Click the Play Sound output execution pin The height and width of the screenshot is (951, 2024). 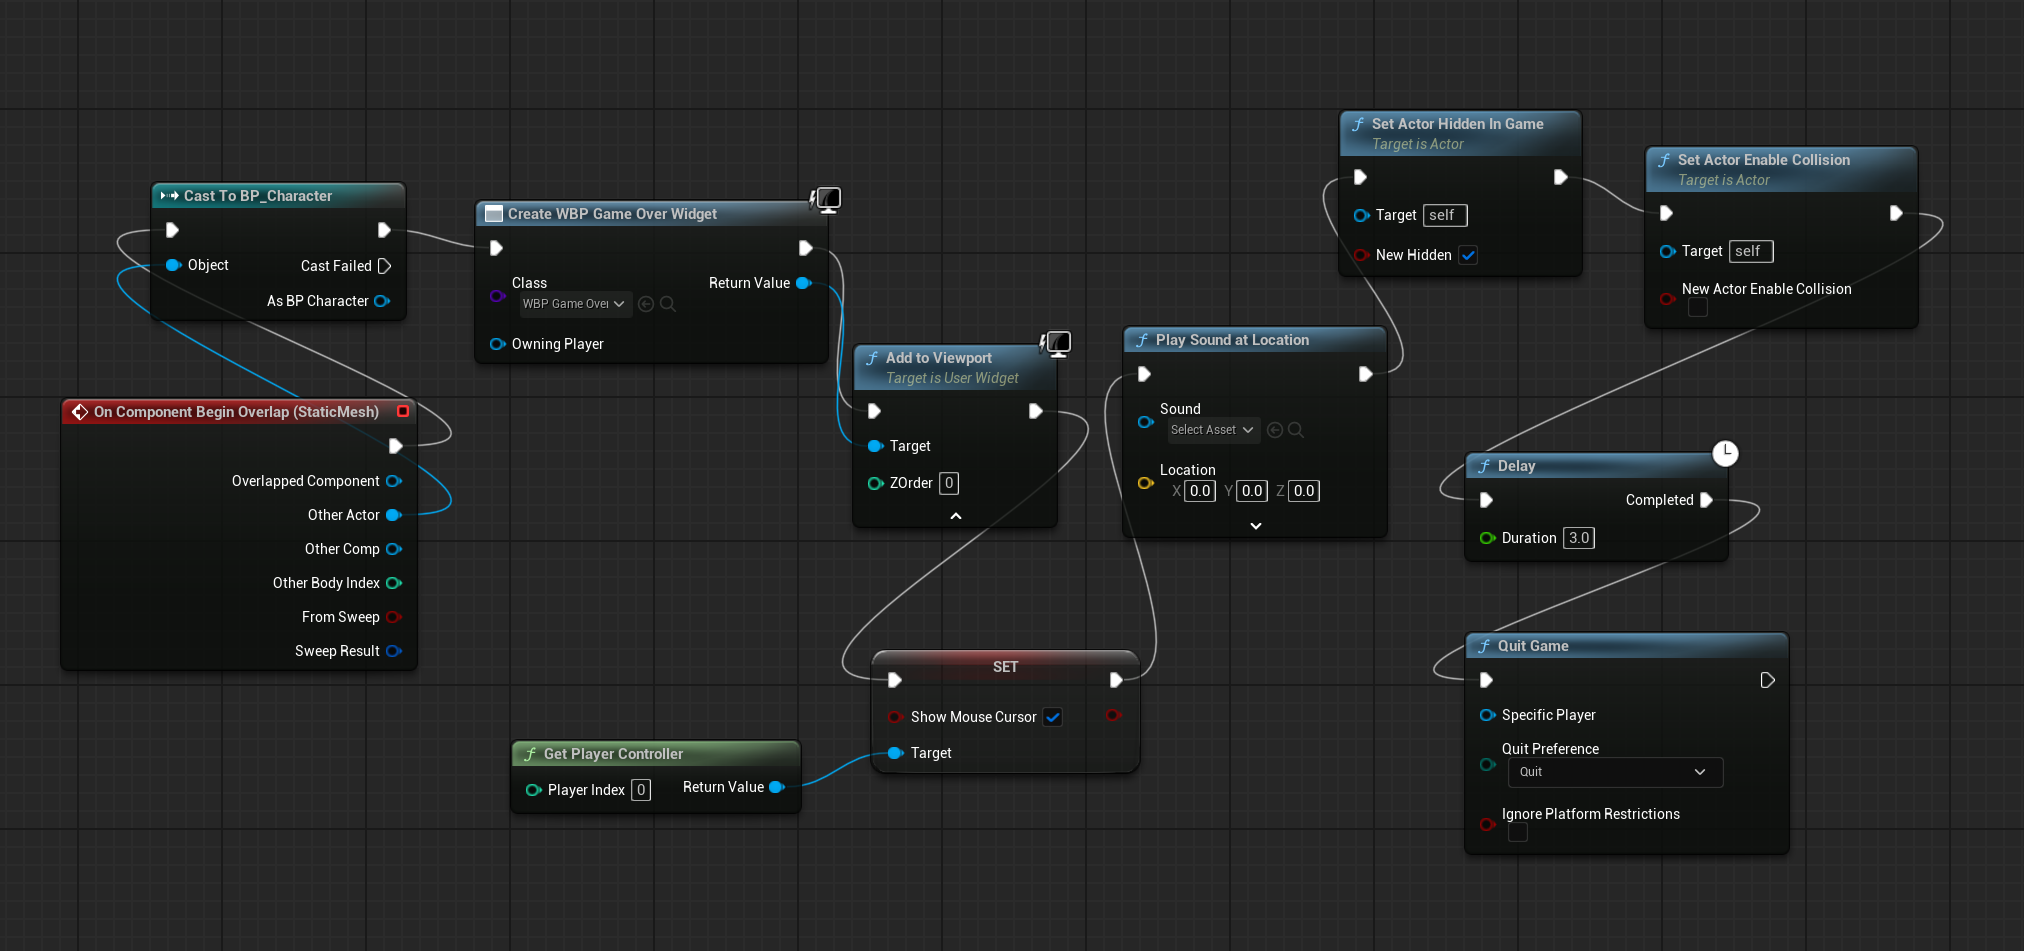tap(1365, 374)
